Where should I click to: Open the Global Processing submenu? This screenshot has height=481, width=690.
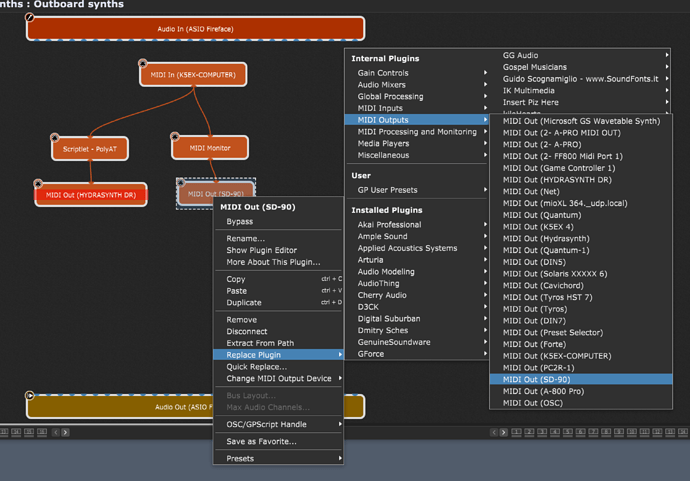click(x=417, y=96)
